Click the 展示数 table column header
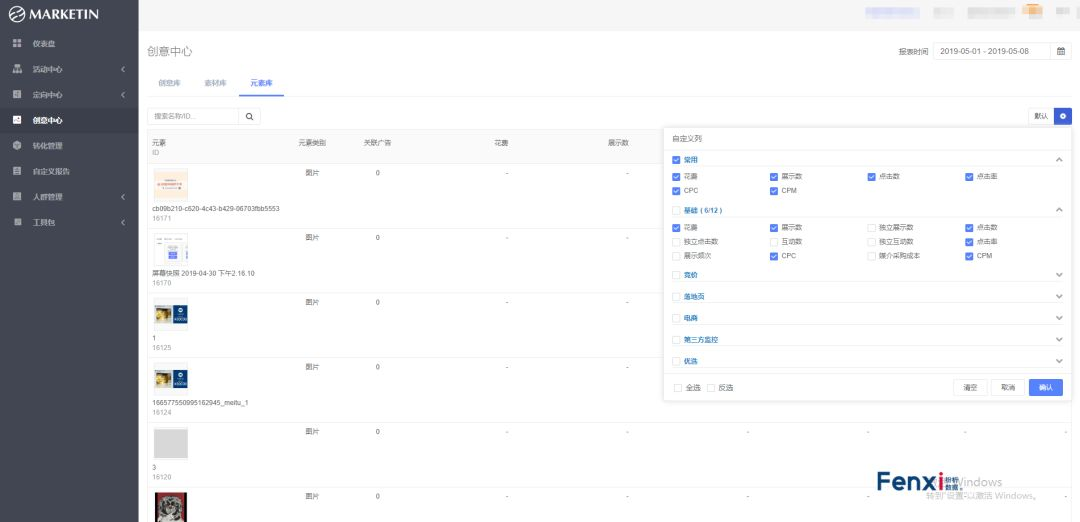 pos(618,143)
